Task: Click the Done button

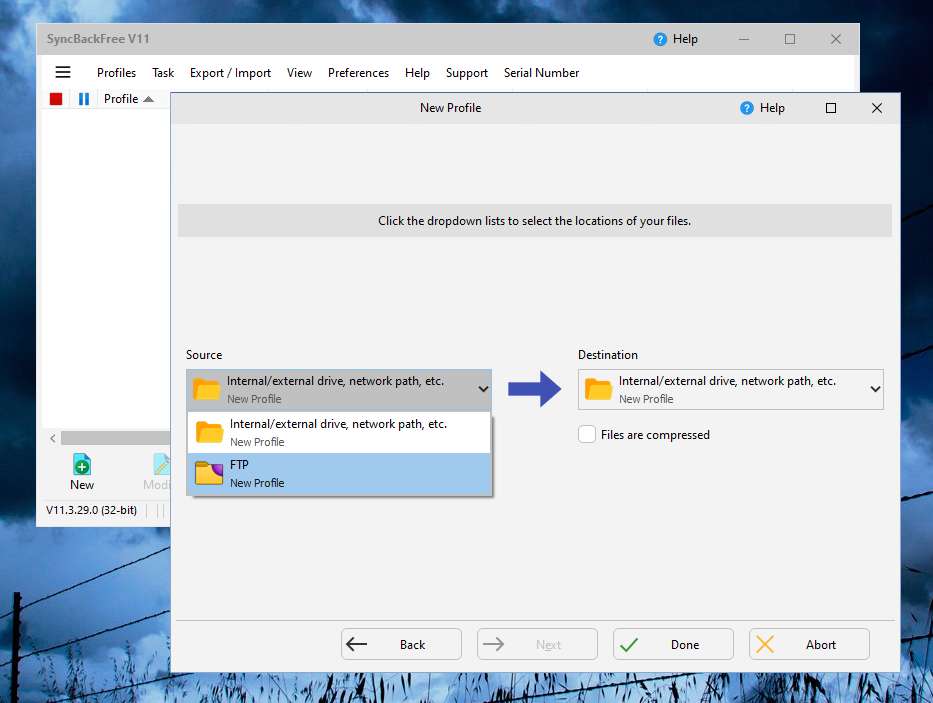Action: tap(673, 644)
